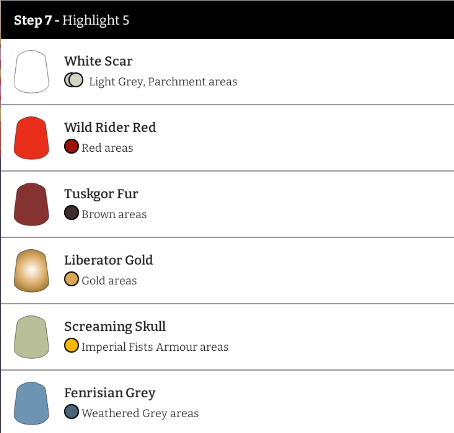The height and width of the screenshot is (433, 454).
Task: Open the Wild Rider Red paint name
Action: point(110,128)
